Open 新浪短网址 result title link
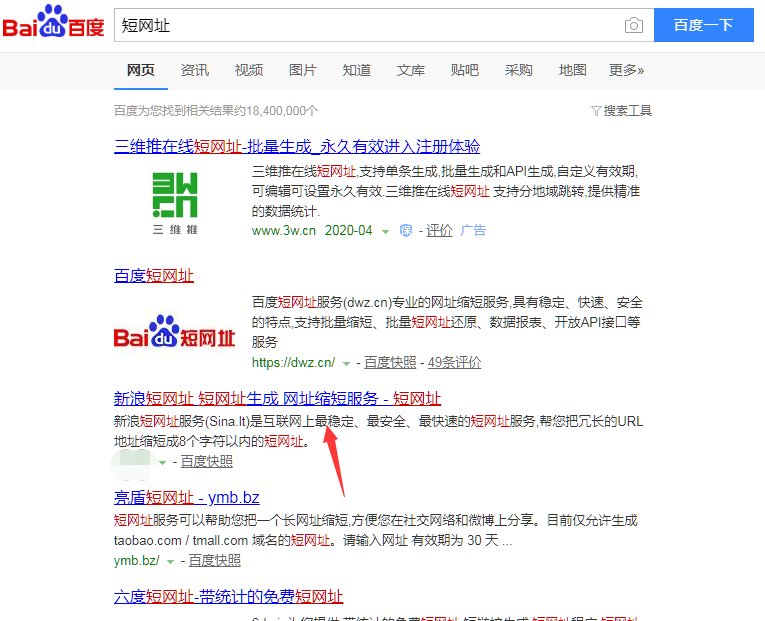Image resolution: width=765 pixels, height=621 pixels. pyautogui.click(x=278, y=399)
